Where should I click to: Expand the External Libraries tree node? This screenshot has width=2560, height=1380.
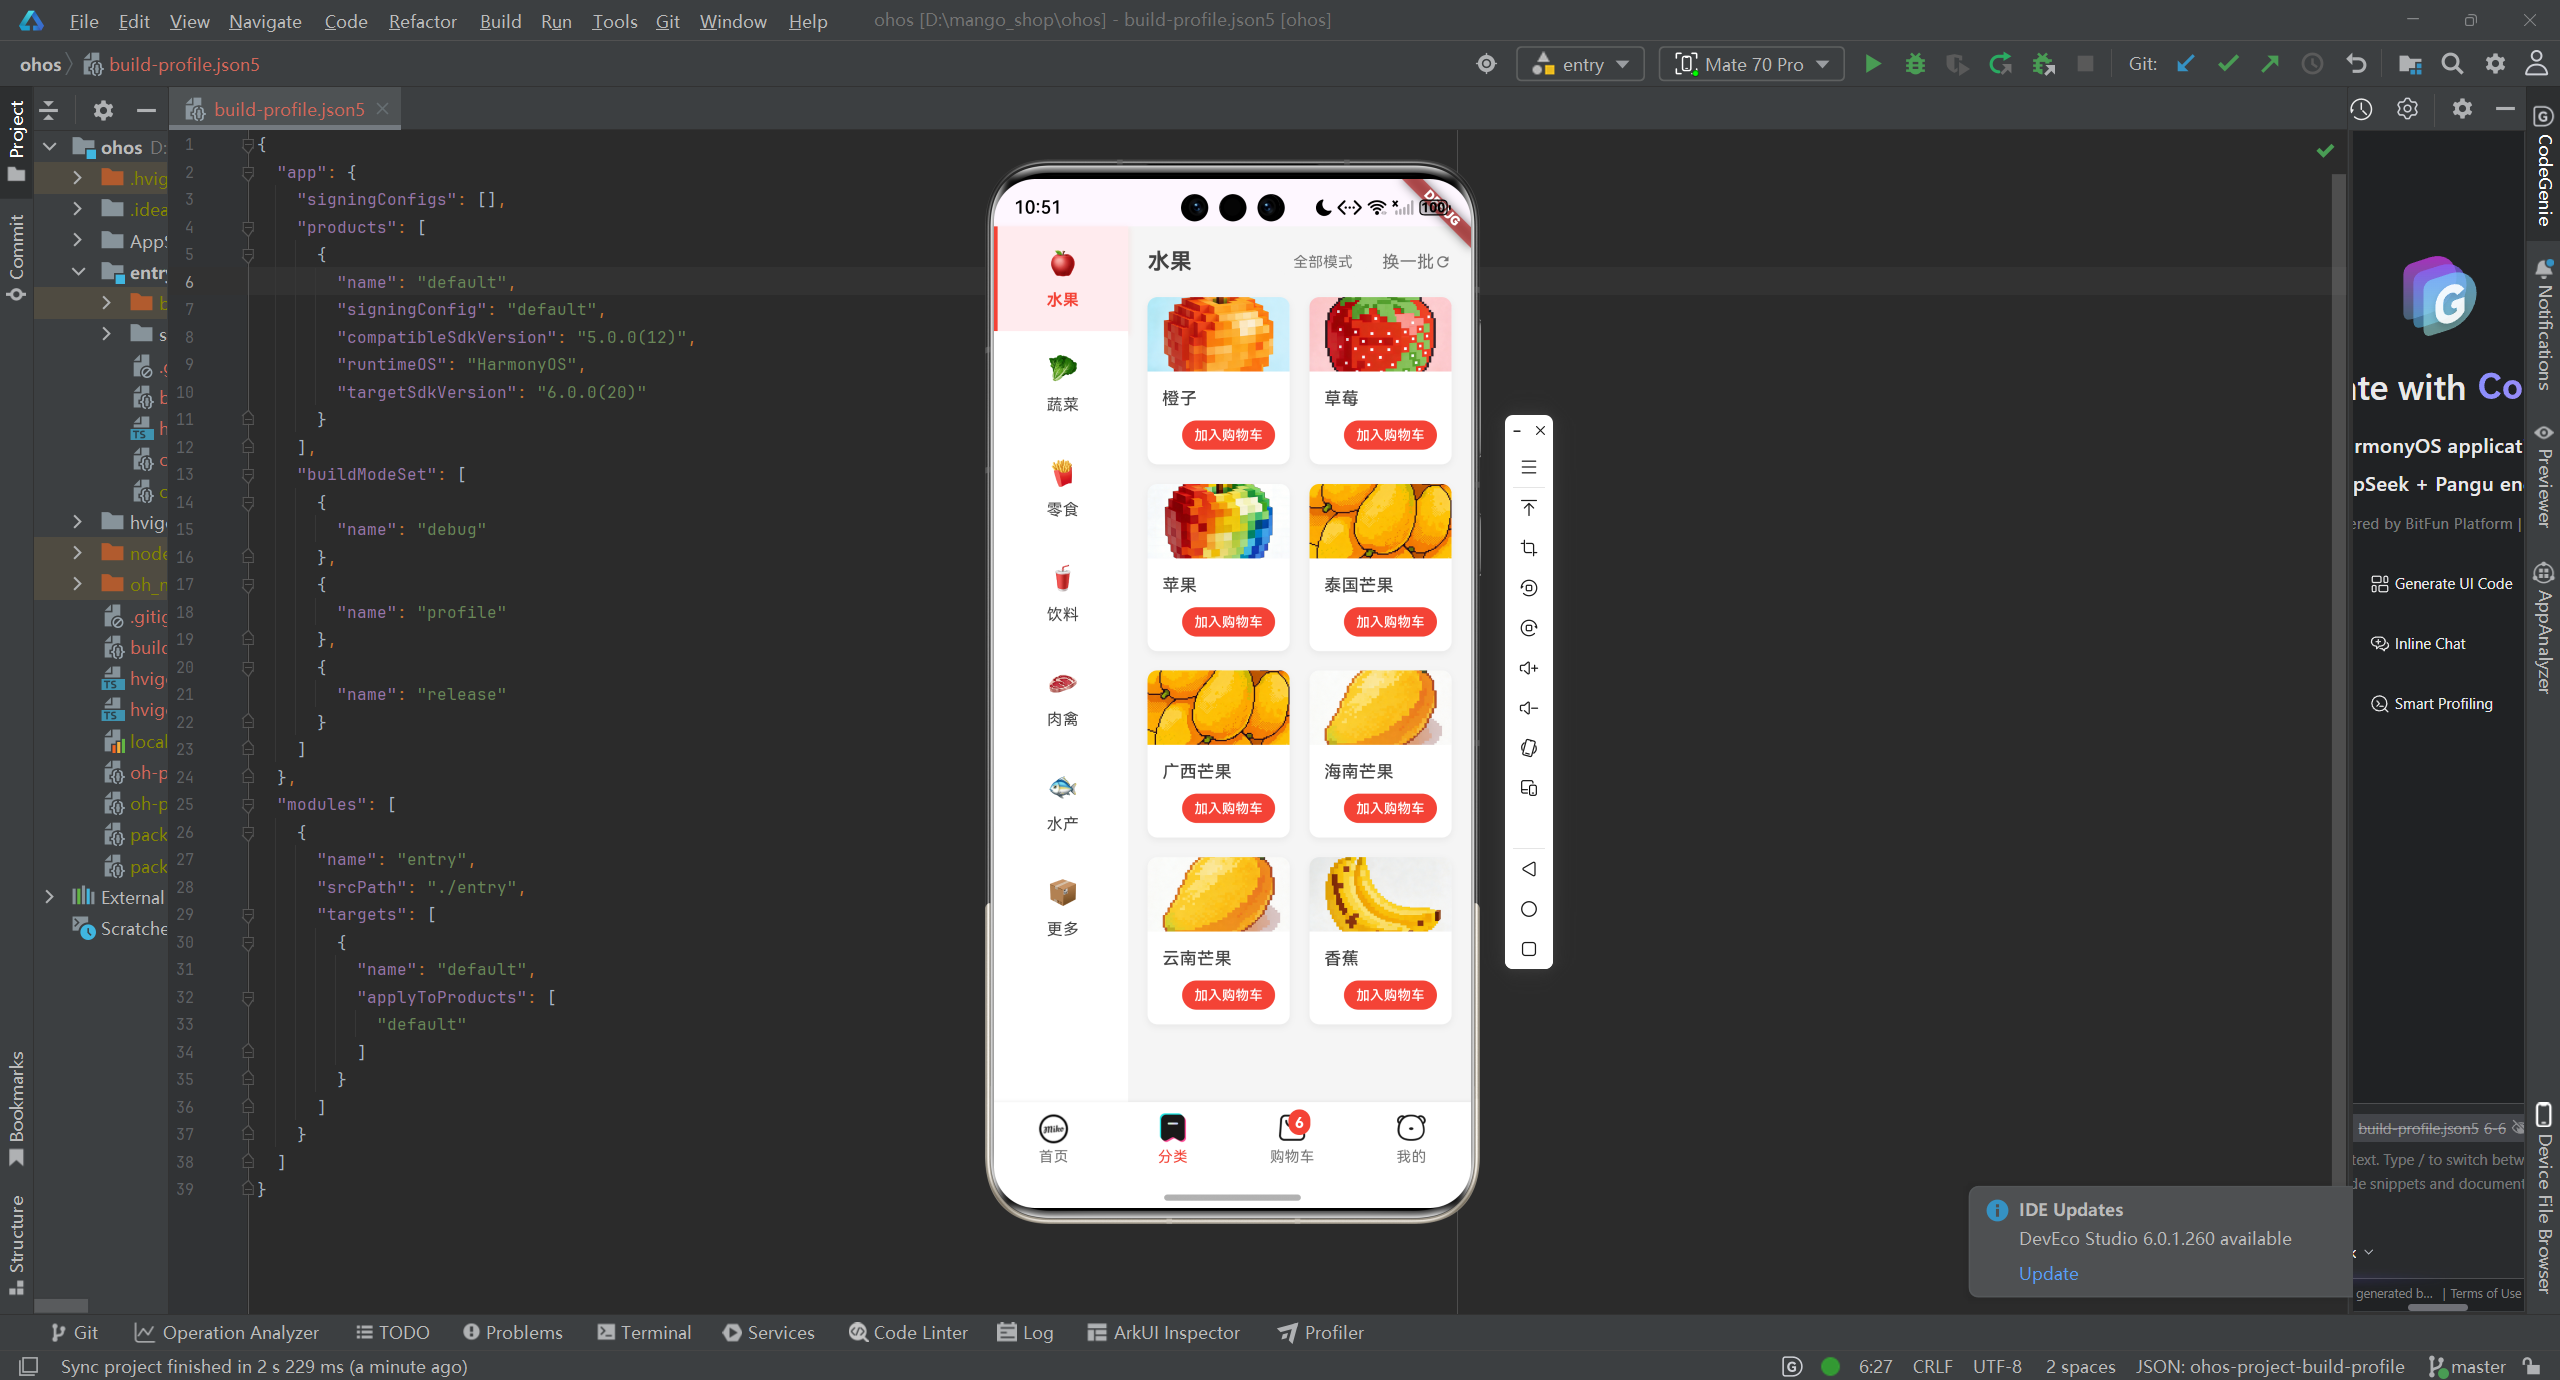[49, 897]
